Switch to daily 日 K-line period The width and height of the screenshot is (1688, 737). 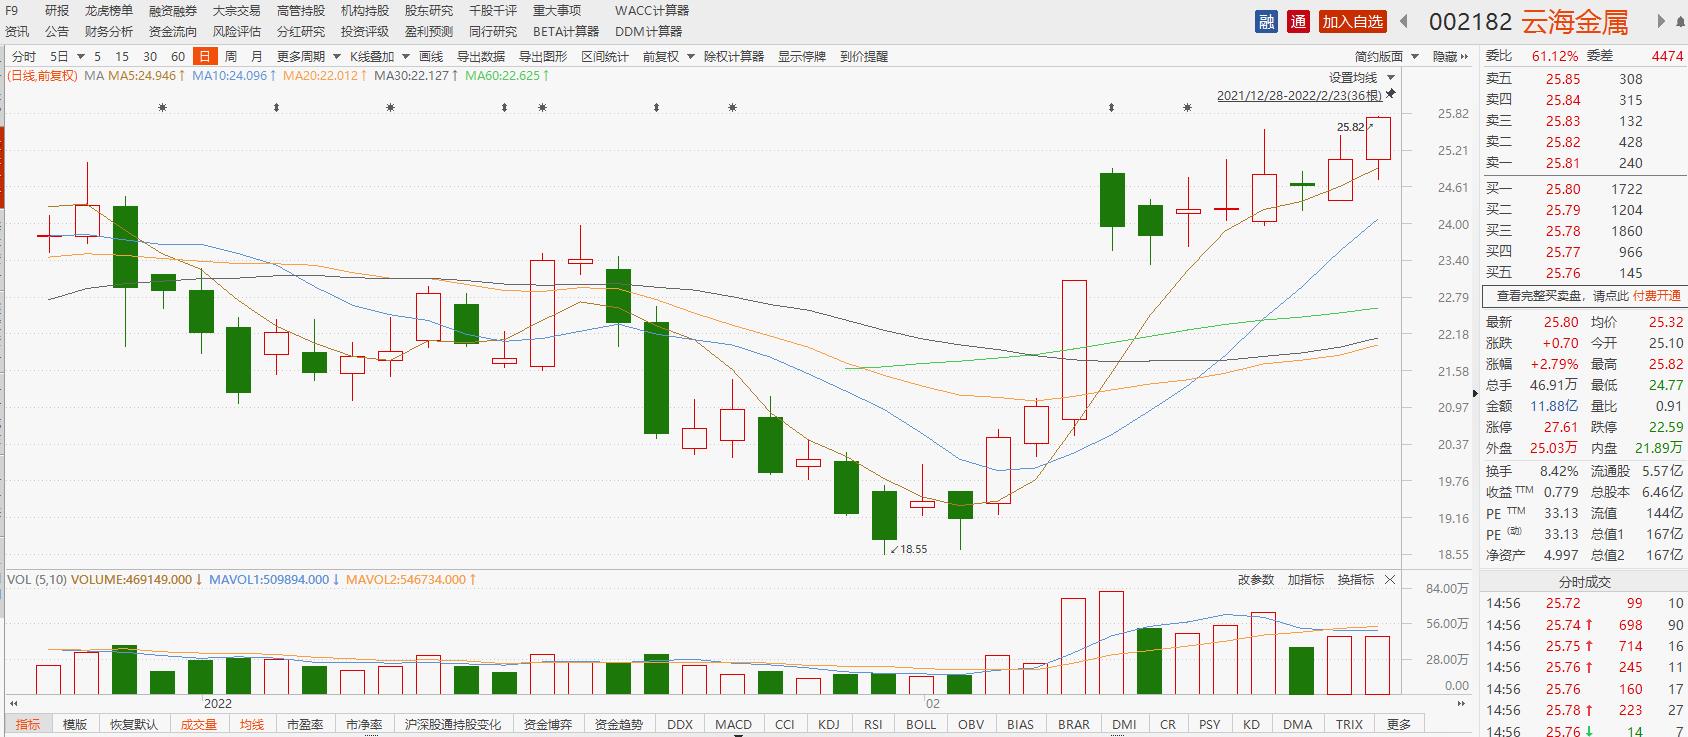pos(205,57)
